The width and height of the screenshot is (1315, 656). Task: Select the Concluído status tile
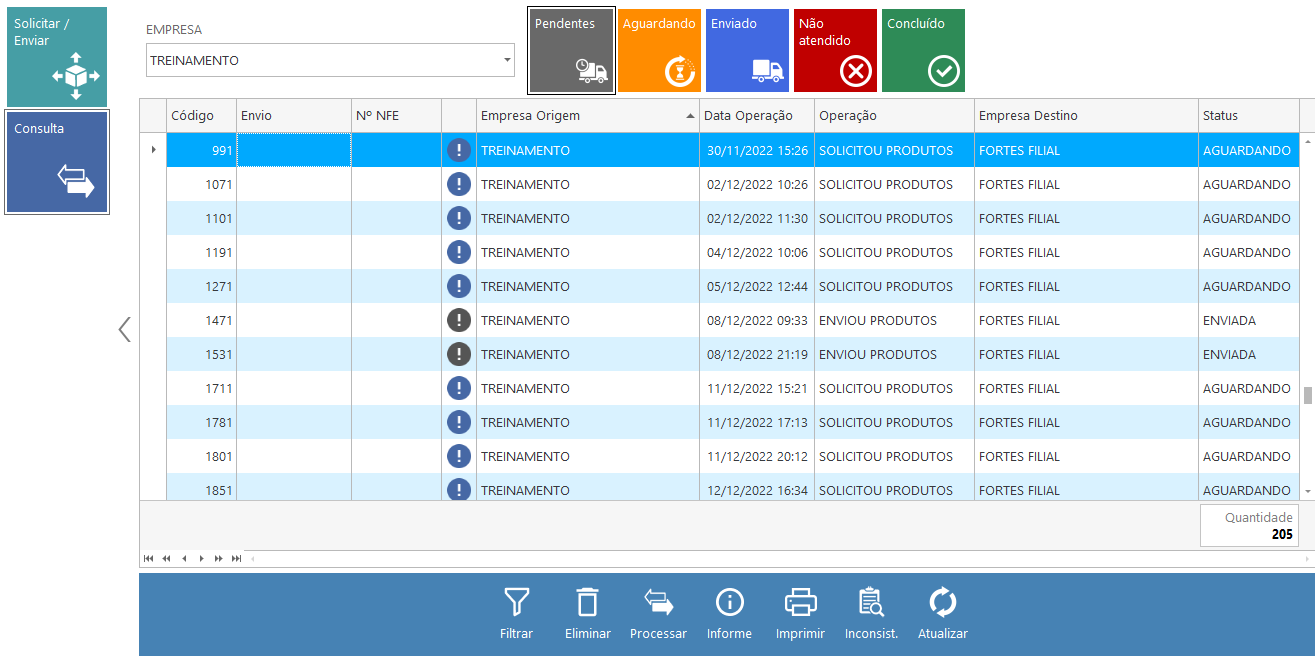923,51
